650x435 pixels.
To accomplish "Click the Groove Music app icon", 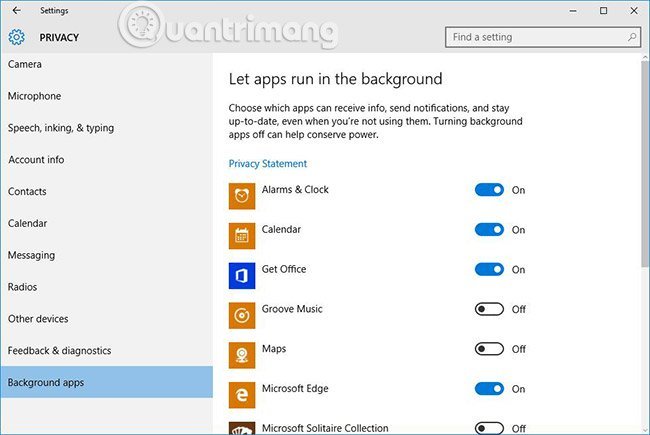I will (x=242, y=316).
